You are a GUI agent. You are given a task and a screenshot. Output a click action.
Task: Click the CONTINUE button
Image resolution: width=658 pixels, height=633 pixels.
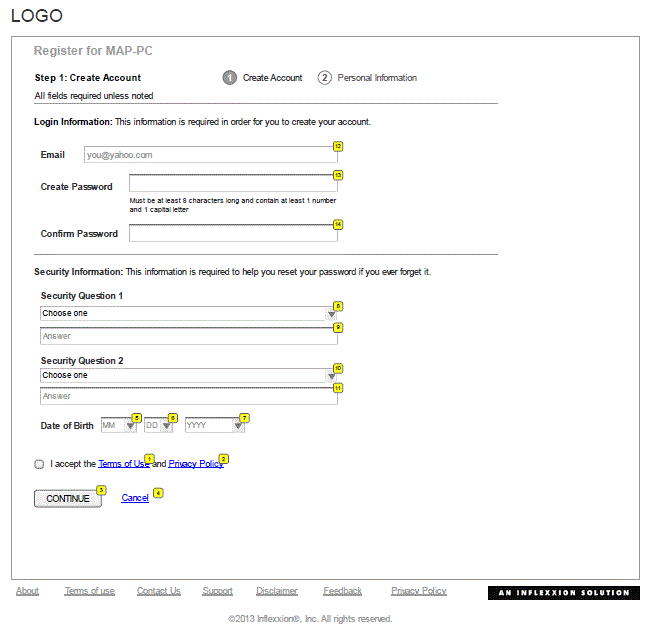[x=68, y=499]
